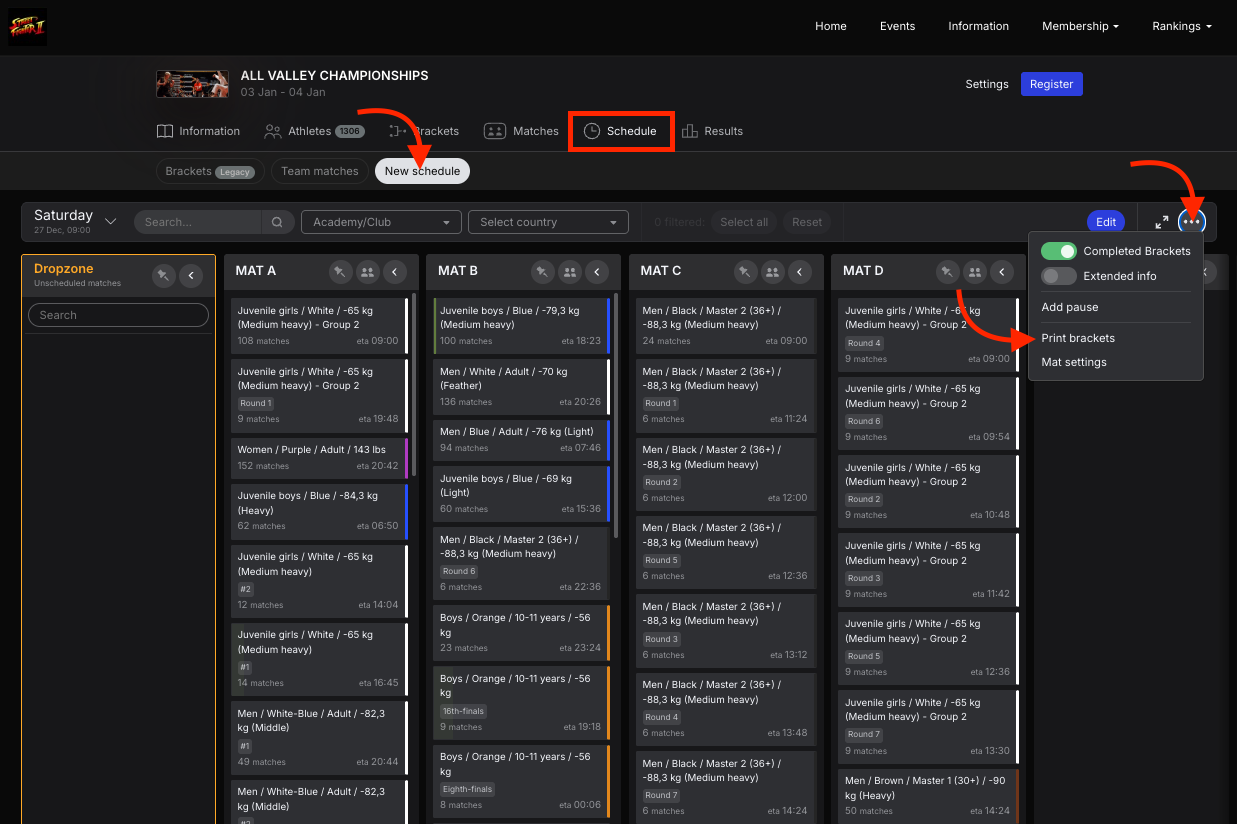
Task: Select Juvenile boys / Blue / -69 kg card
Action: coord(521,493)
